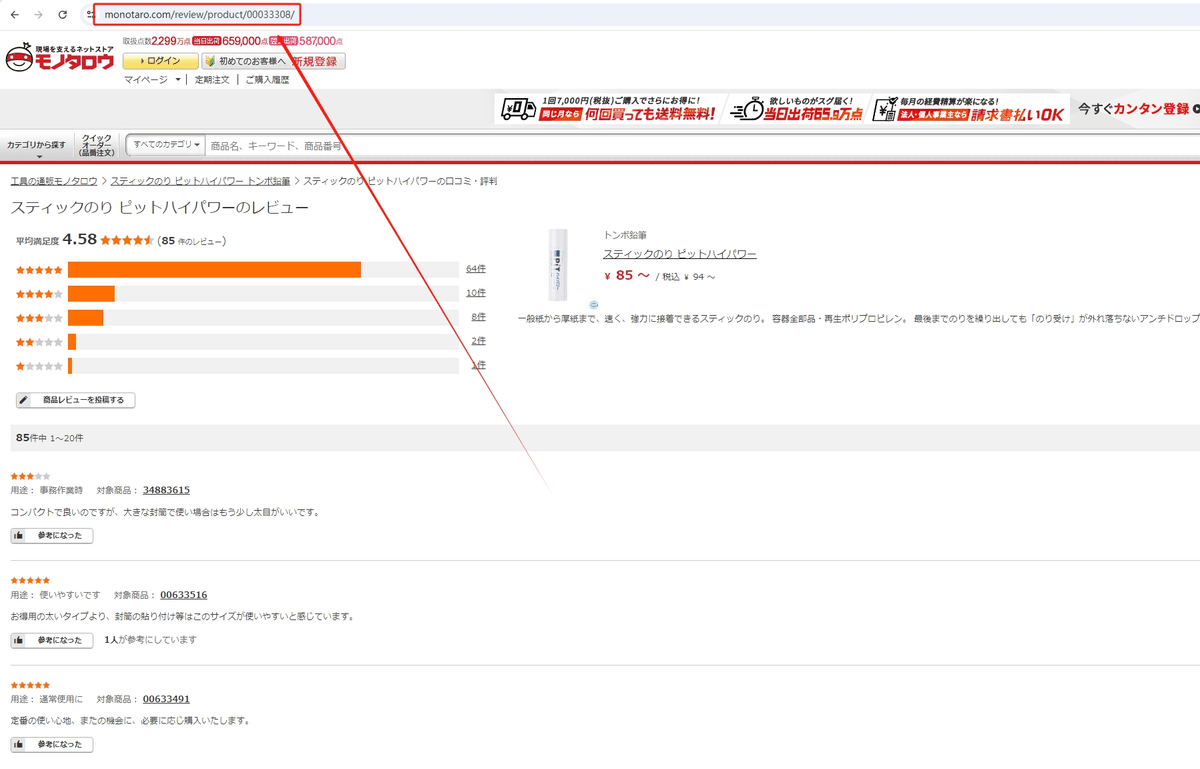Click the monotaro.com address bar URL

click(x=199, y=15)
